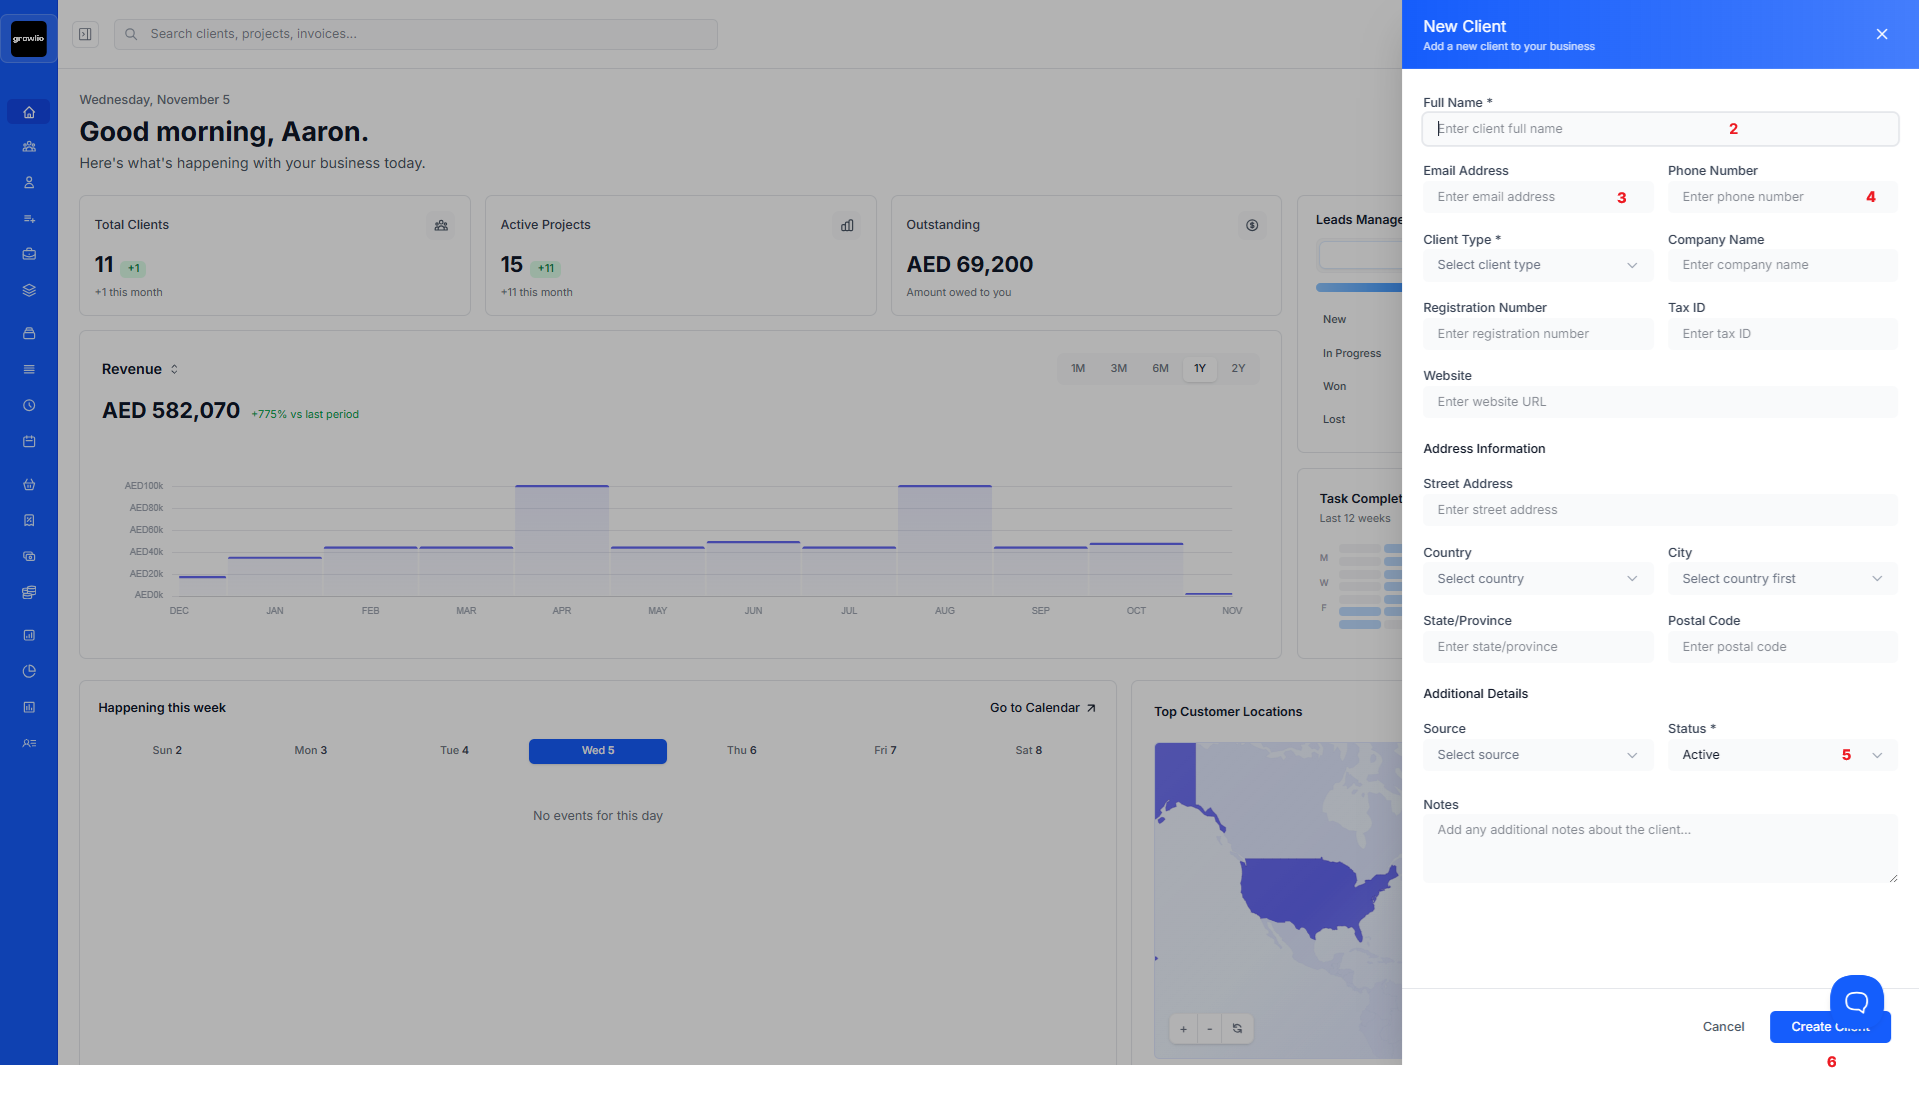The height and width of the screenshot is (1110, 1919).
Task: Switch revenue chart to 6M range
Action: (1160, 369)
